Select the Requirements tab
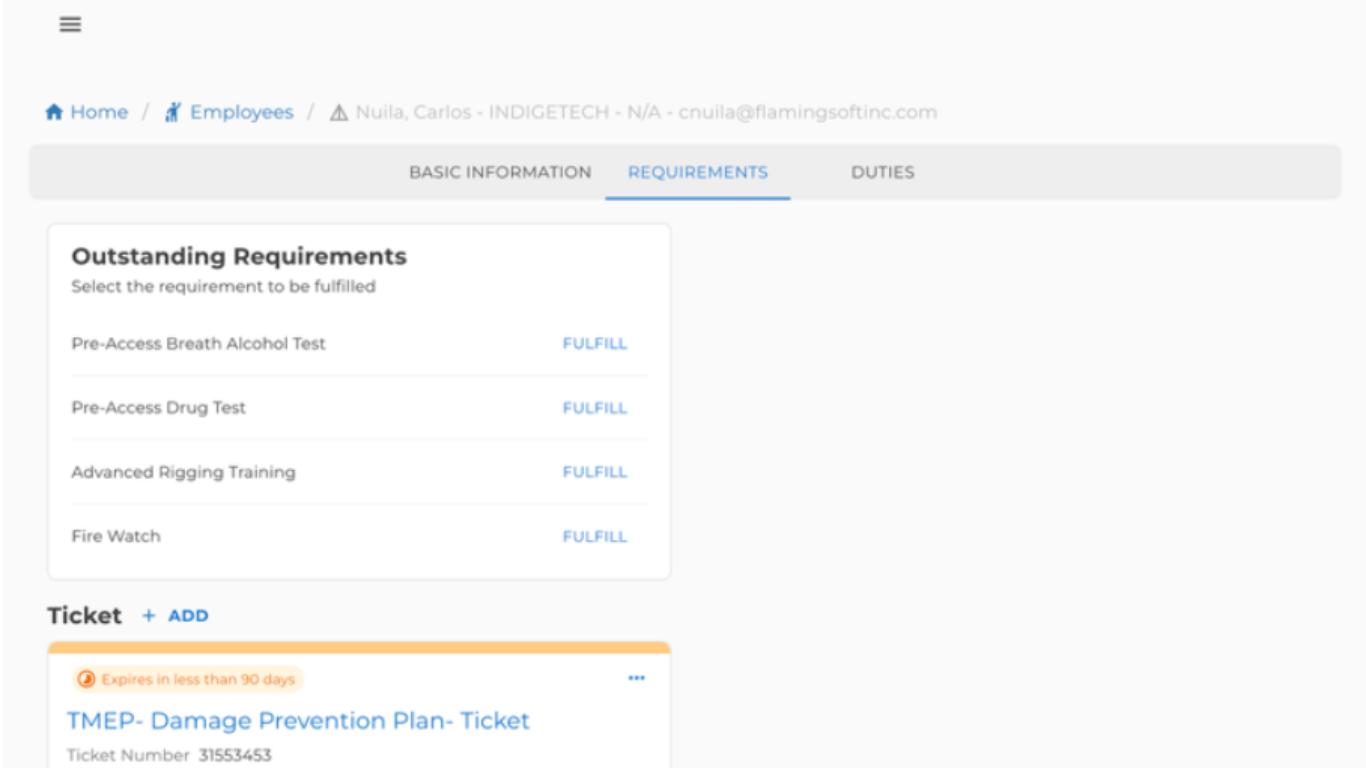Viewport: 1366px width, 768px height. point(697,172)
